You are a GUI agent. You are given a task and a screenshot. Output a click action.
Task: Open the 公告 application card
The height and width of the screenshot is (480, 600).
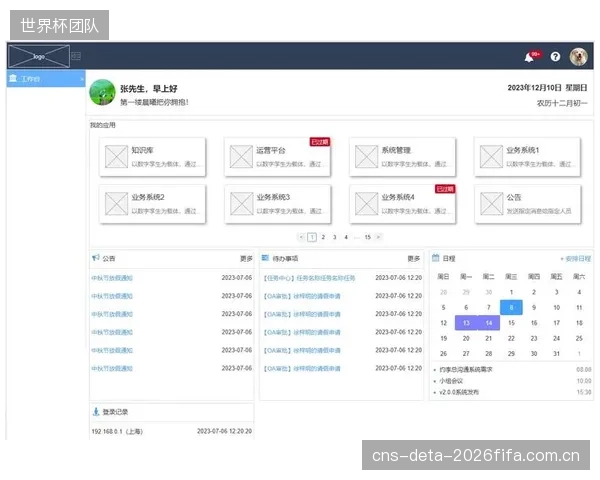pos(528,204)
